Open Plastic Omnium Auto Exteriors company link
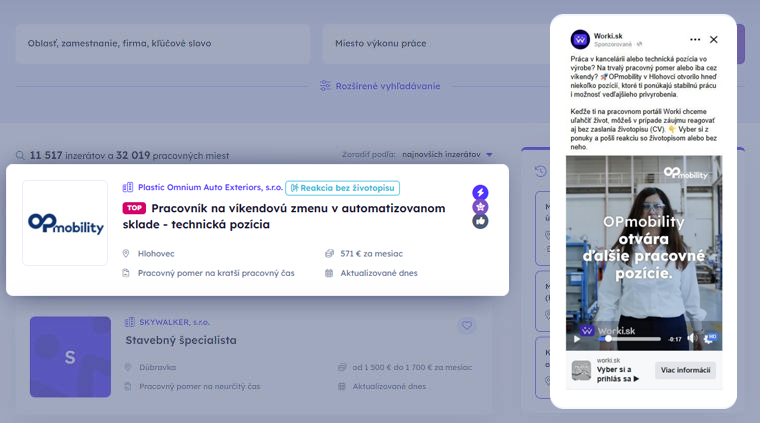 click(x=210, y=188)
